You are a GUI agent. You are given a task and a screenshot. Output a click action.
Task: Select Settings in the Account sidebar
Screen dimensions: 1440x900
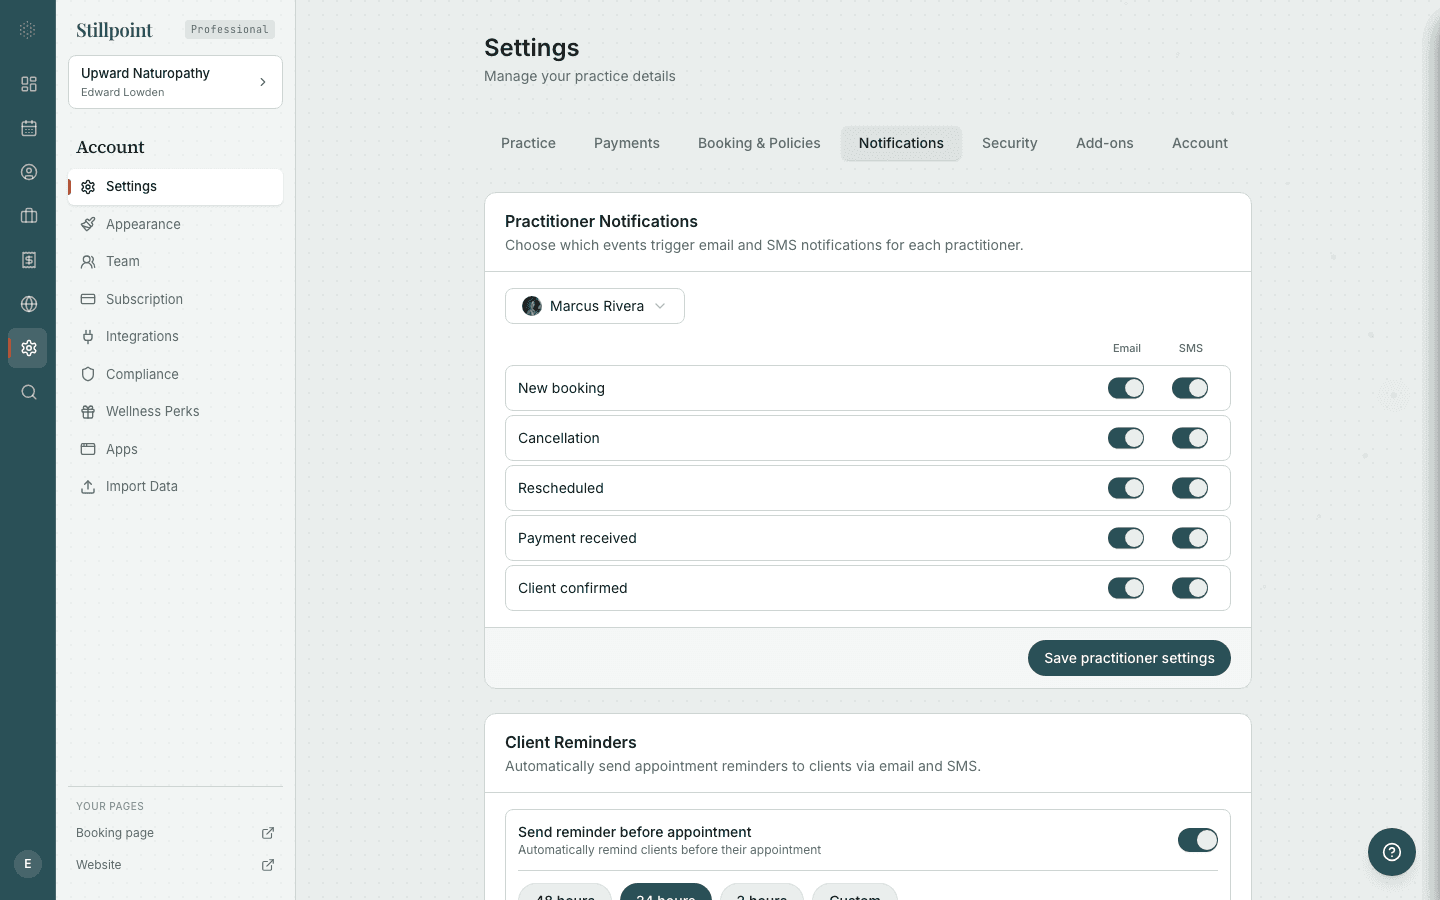175,187
